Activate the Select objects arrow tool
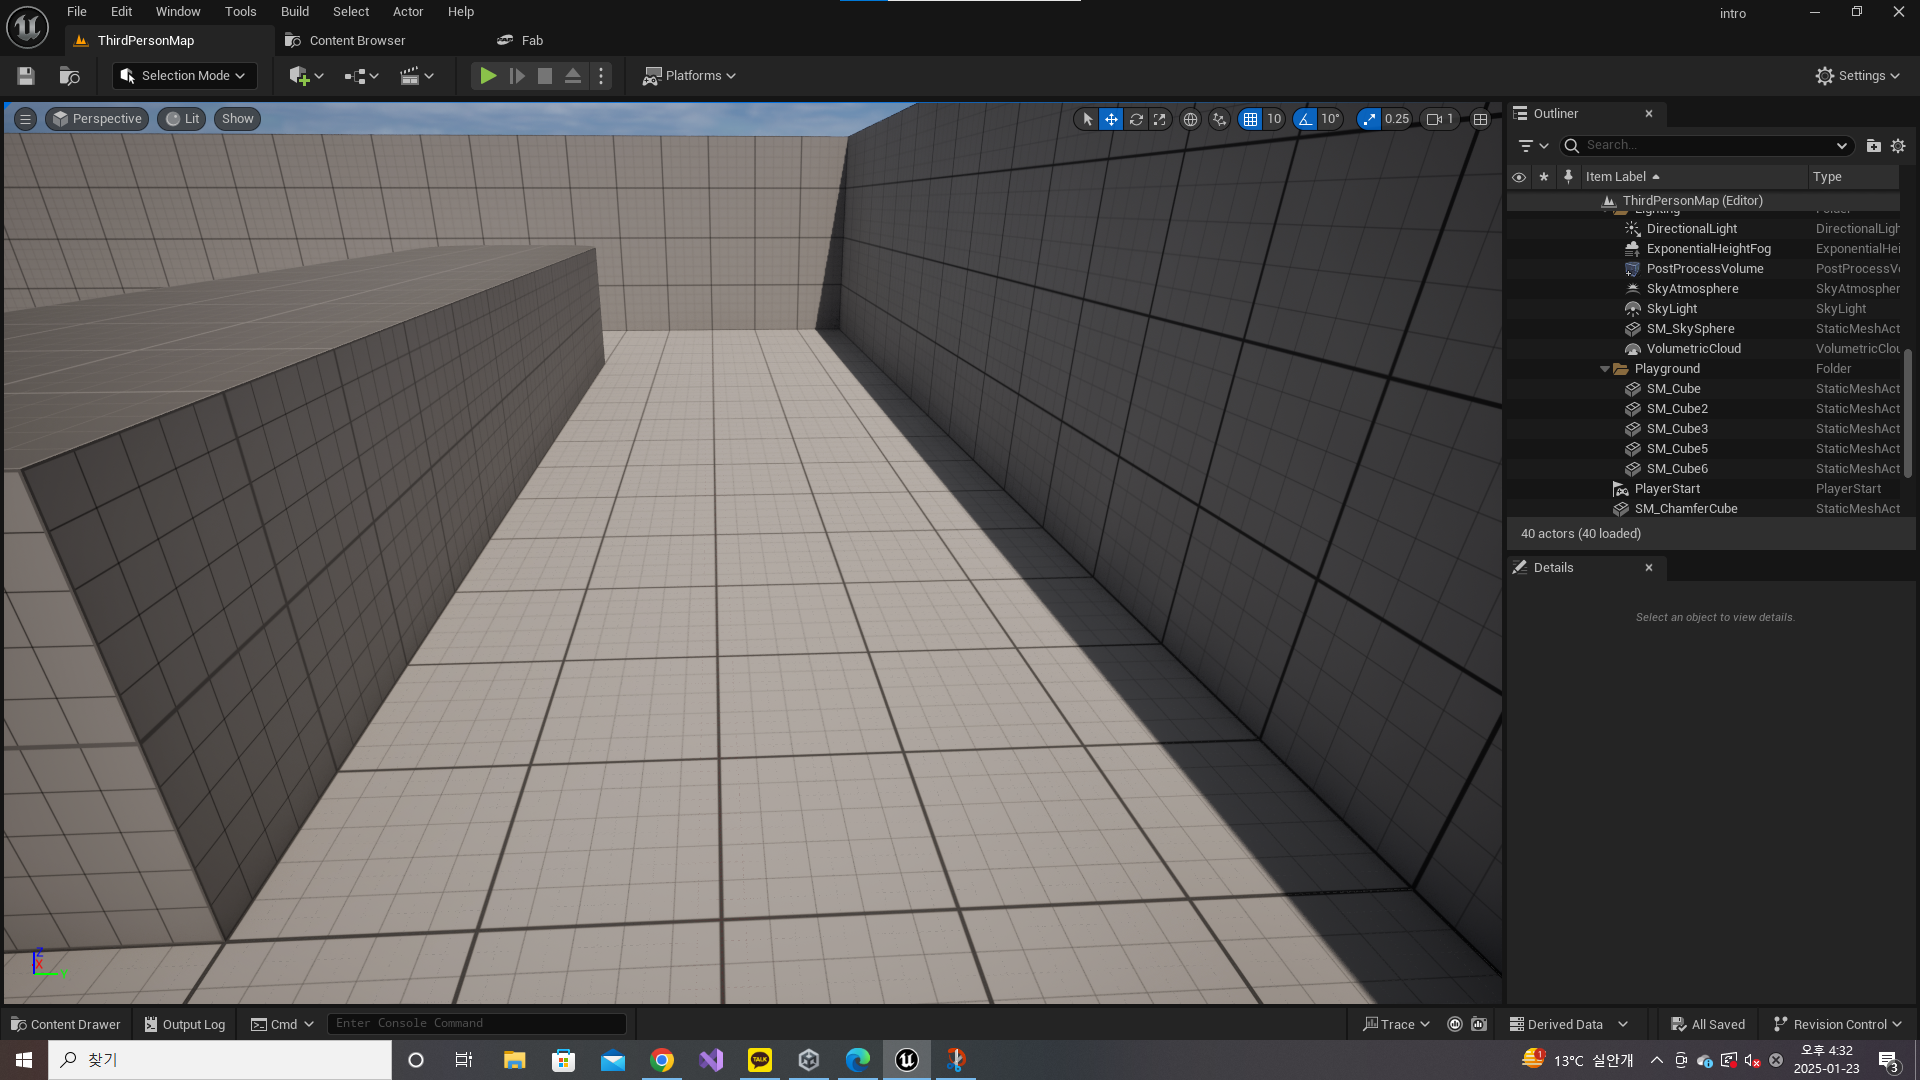This screenshot has height=1080, width=1920. coord(1088,119)
